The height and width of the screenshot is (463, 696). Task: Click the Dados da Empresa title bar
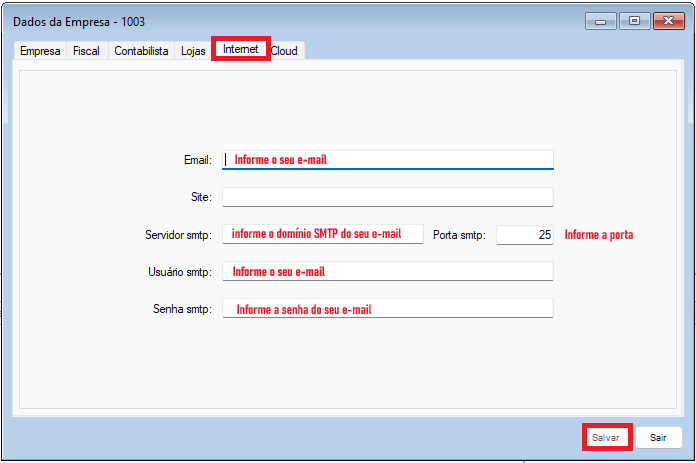coord(300,20)
